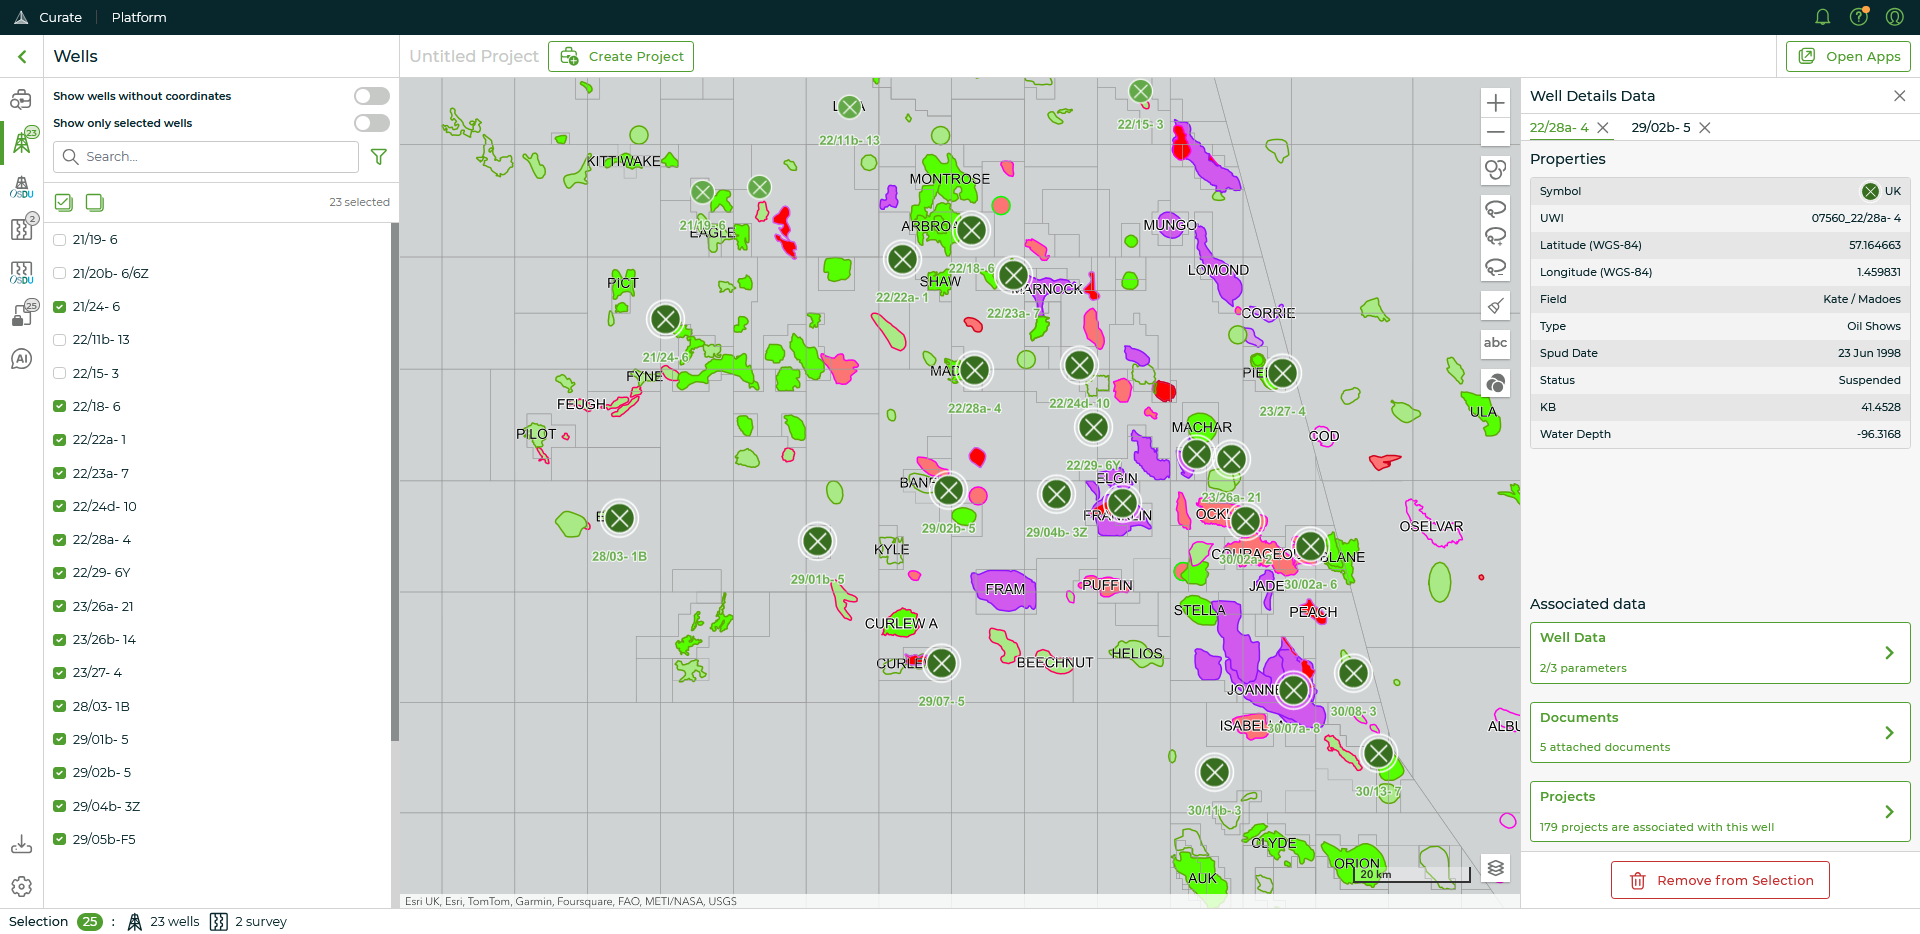The image size is (1920, 934).
Task: Click the 23 wells status bar entry
Action: tap(163, 922)
